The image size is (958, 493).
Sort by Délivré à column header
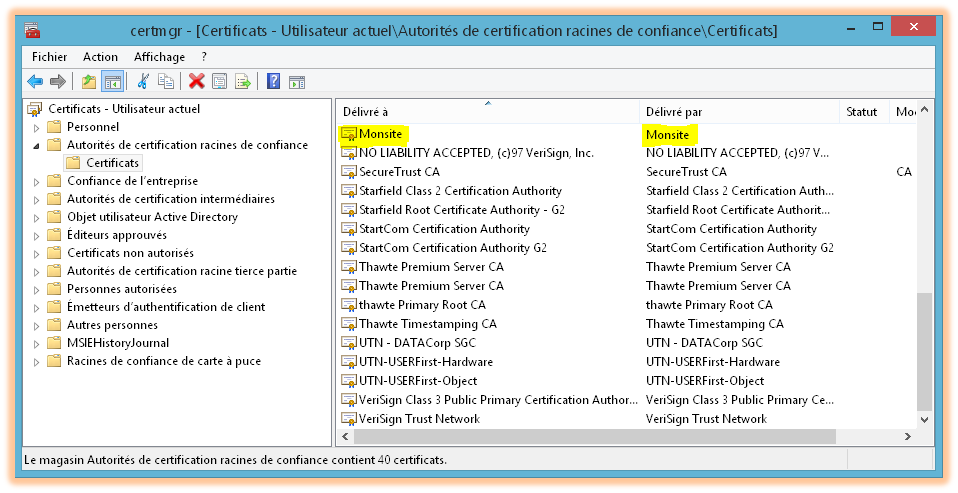click(488, 112)
